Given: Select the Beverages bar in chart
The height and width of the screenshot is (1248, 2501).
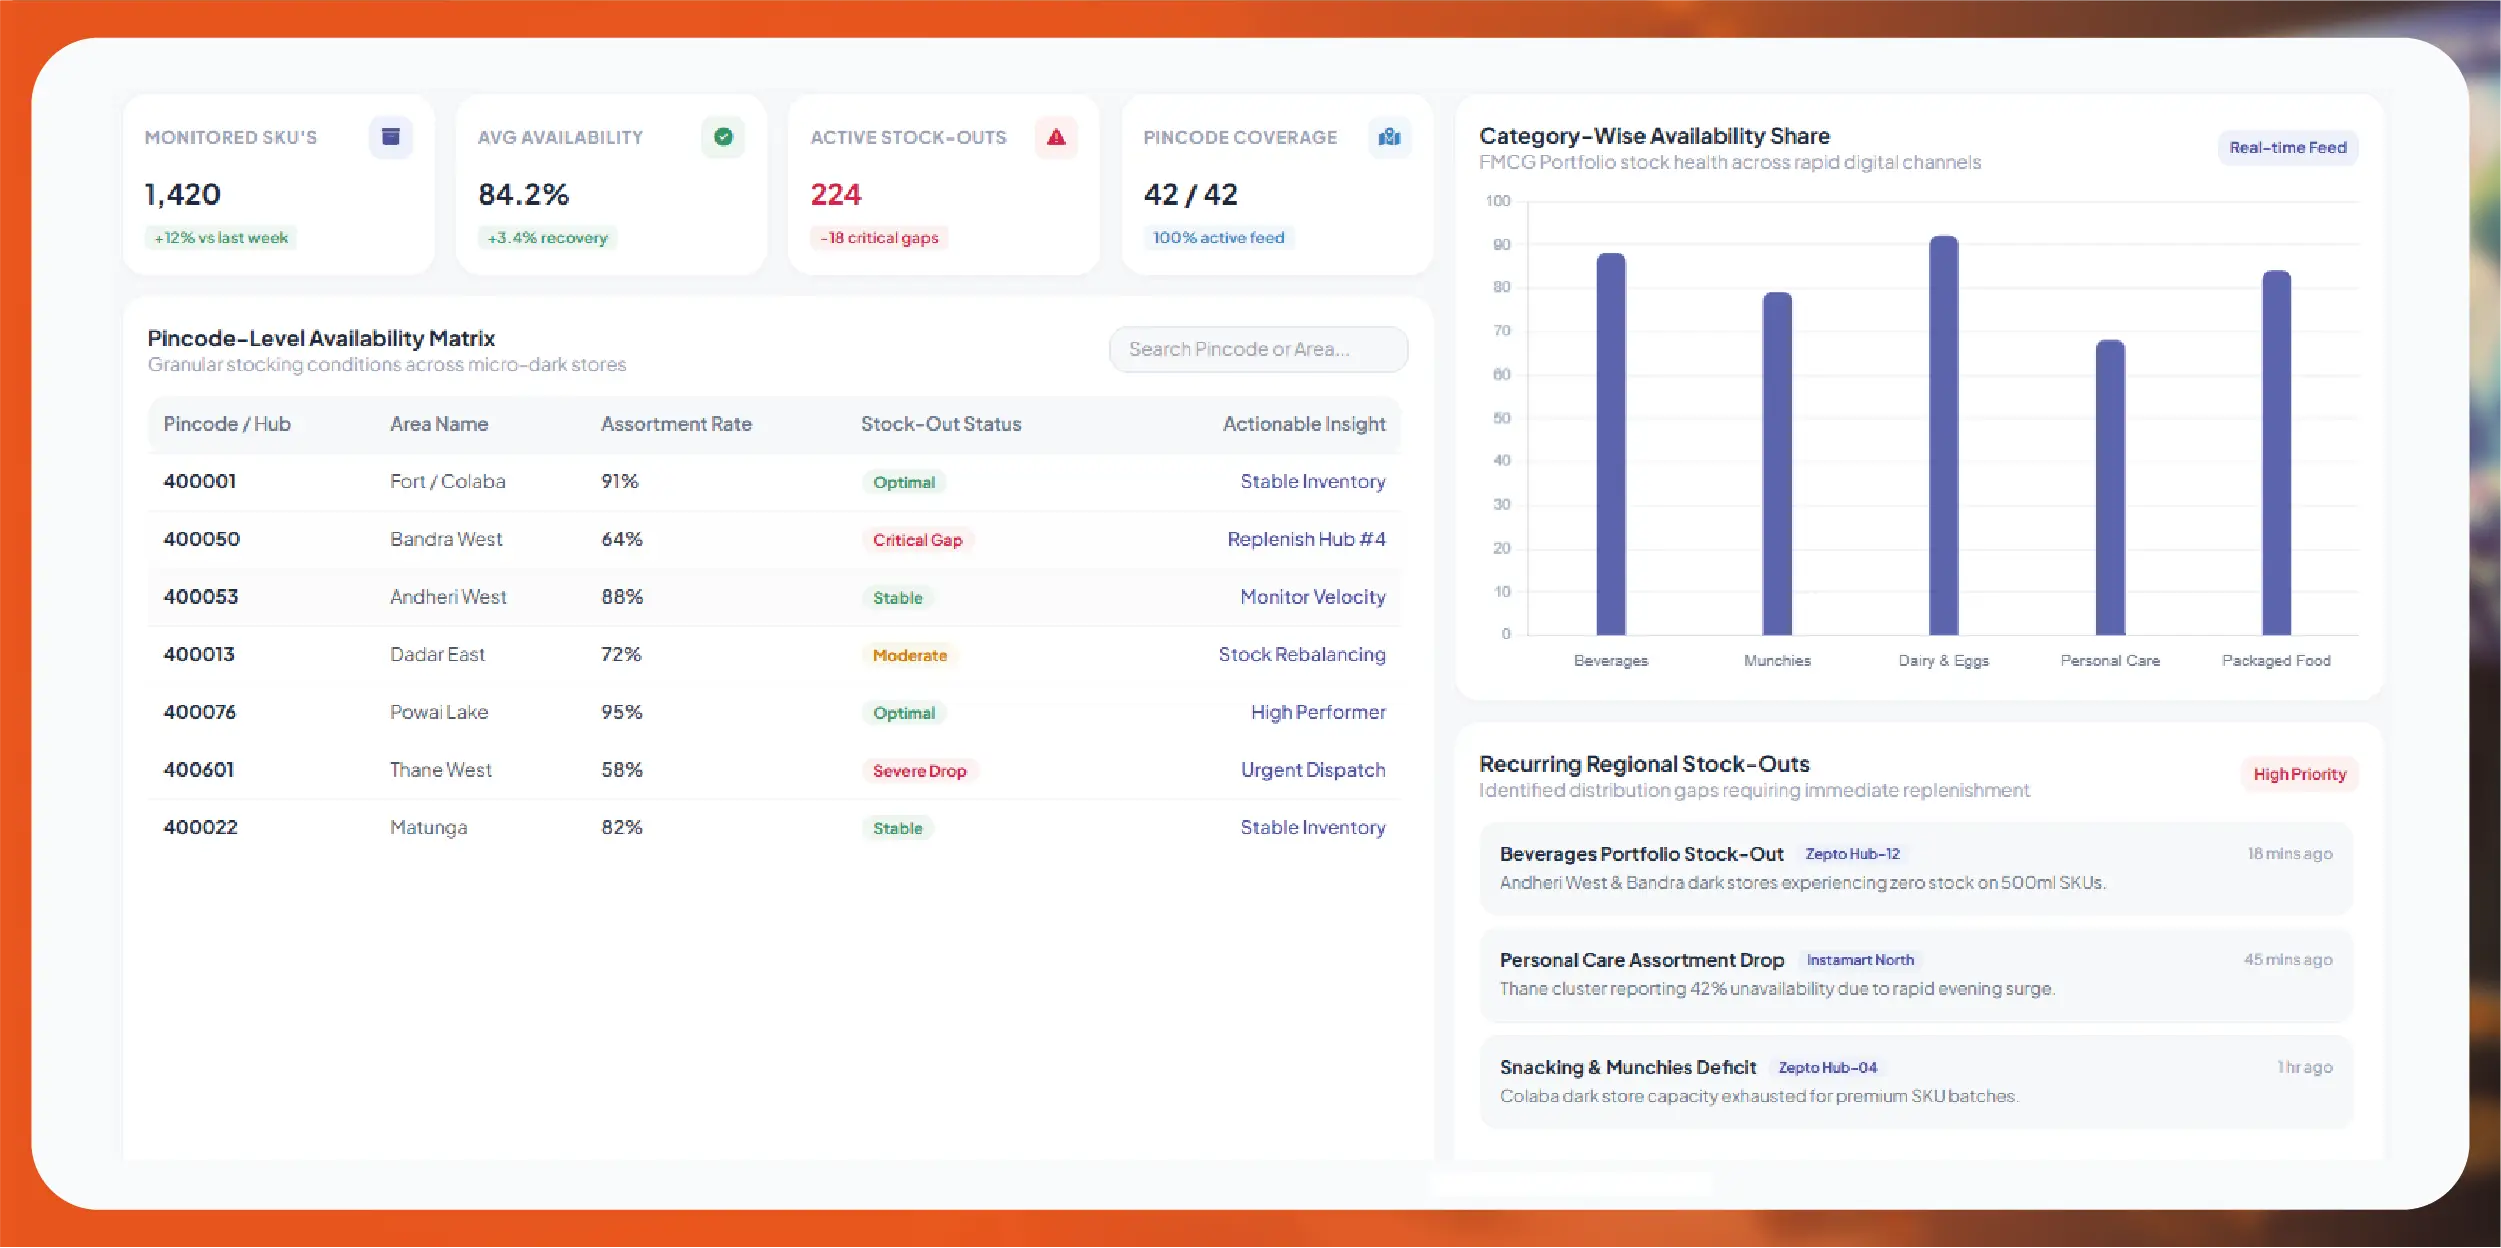Looking at the screenshot, I should [1610, 444].
